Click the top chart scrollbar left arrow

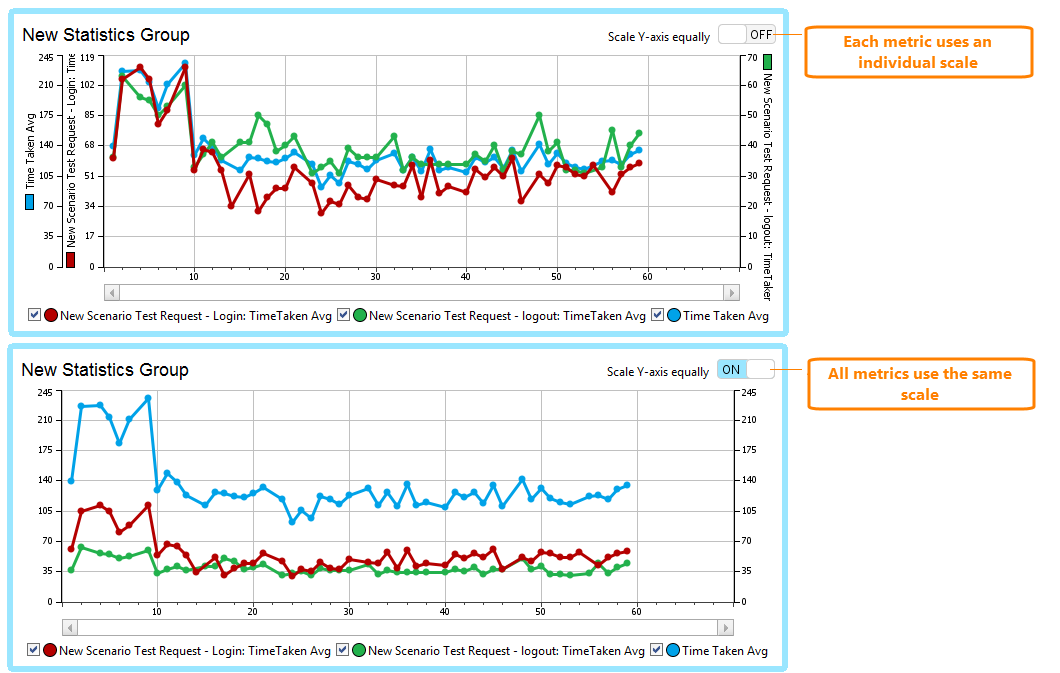click(x=112, y=292)
